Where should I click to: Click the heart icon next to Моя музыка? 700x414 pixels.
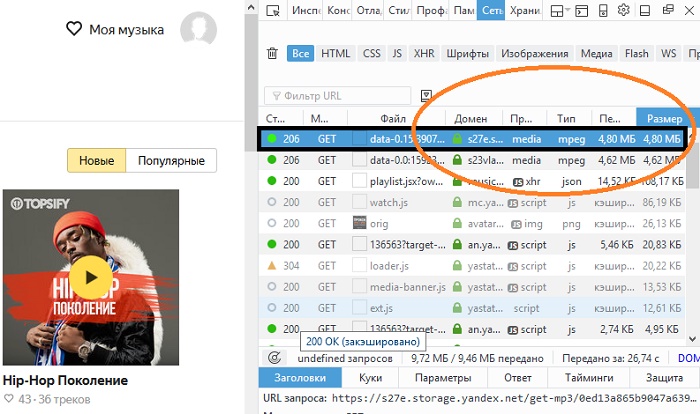pos(73,30)
